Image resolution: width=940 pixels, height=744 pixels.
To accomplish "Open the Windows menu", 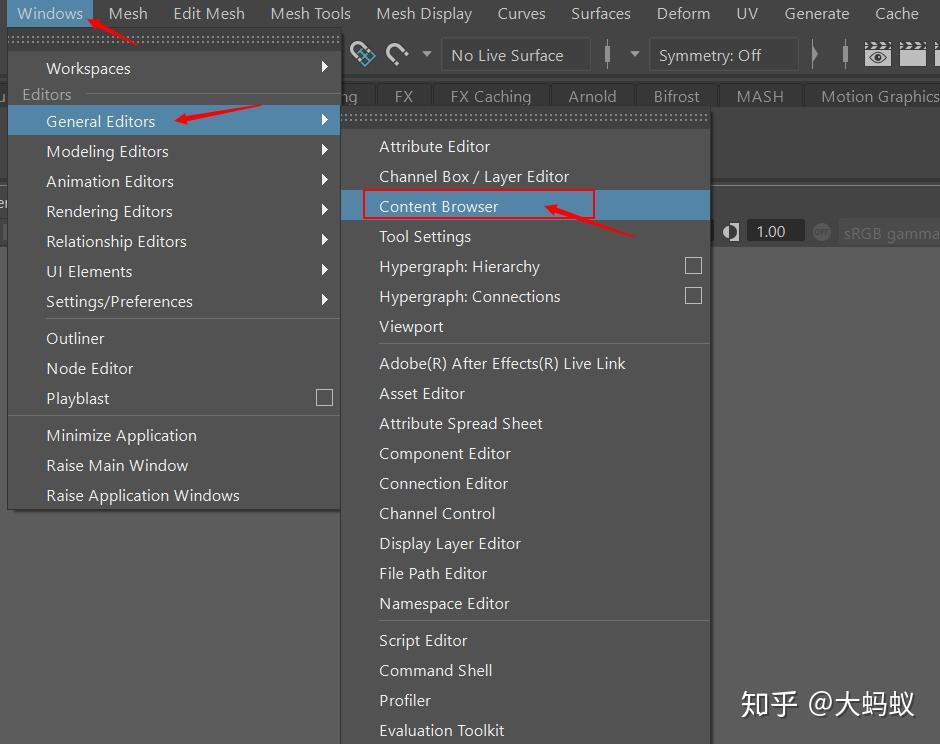I will [50, 13].
